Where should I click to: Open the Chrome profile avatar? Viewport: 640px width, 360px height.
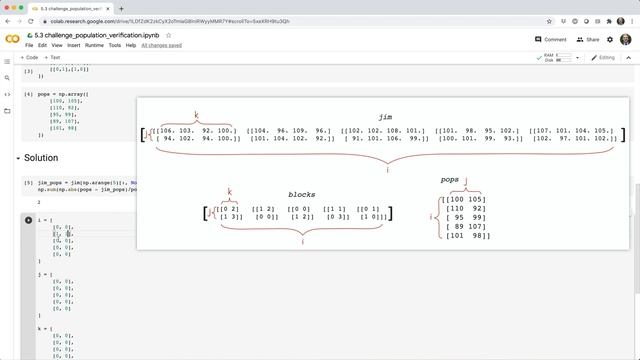pos(621,21)
